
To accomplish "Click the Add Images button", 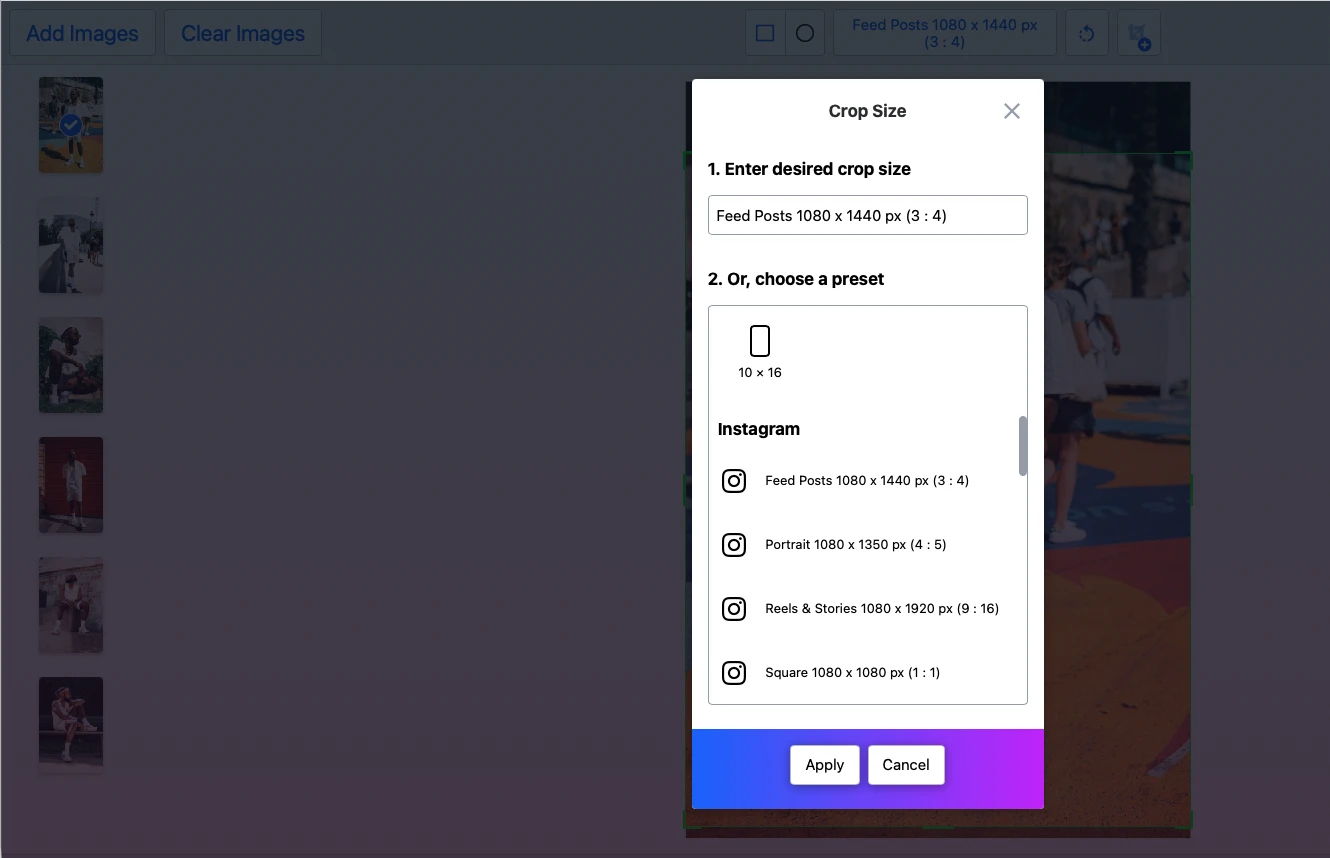I will tap(82, 33).
